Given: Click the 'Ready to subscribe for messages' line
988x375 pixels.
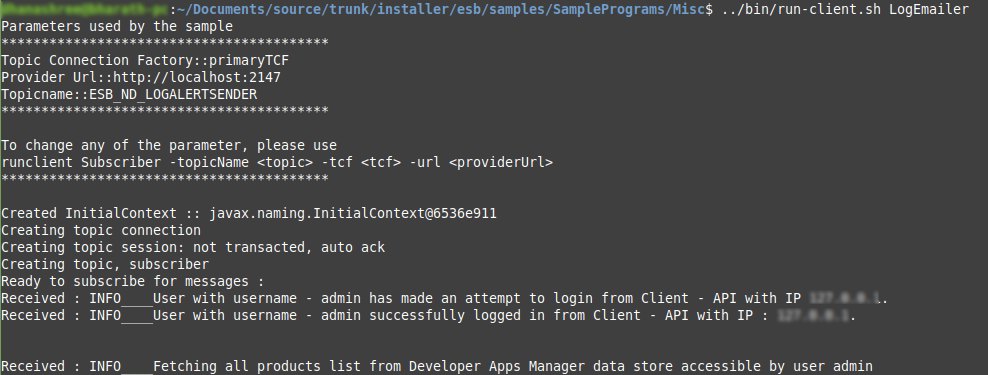Looking at the screenshot, I should coord(132,282).
